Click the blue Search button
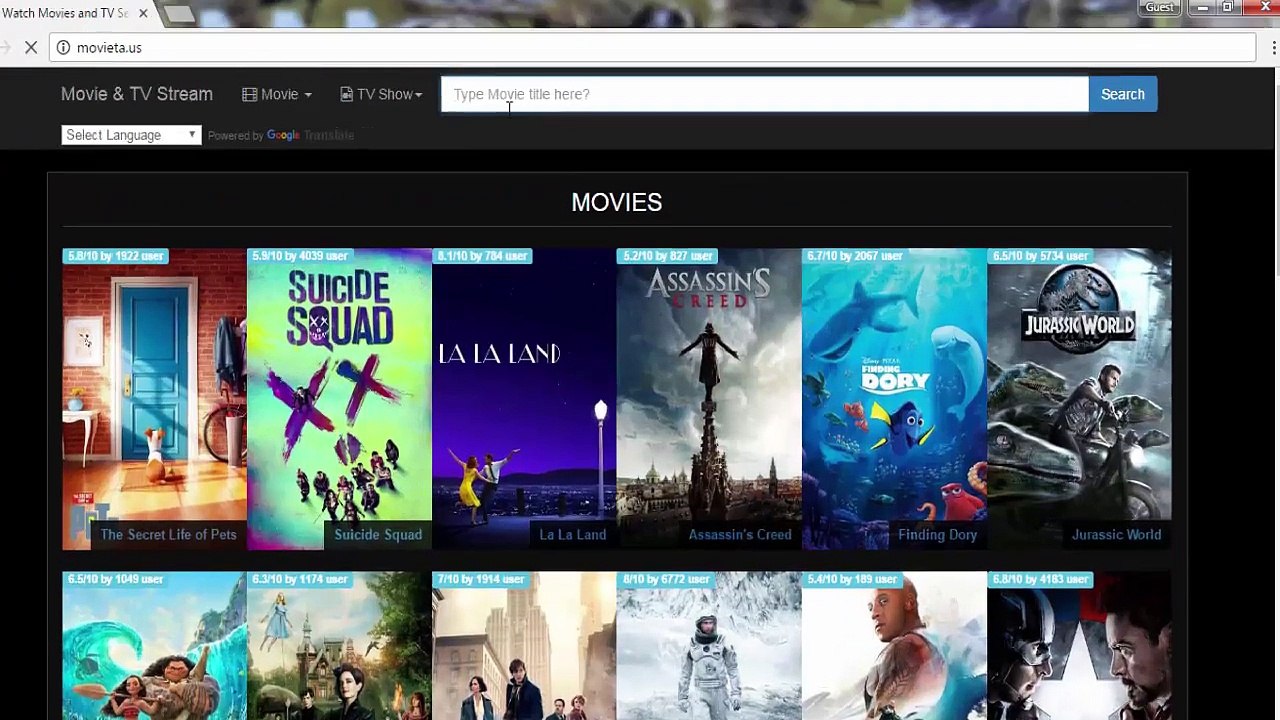Image resolution: width=1280 pixels, height=720 pixels. click(x=1122, y=94)
